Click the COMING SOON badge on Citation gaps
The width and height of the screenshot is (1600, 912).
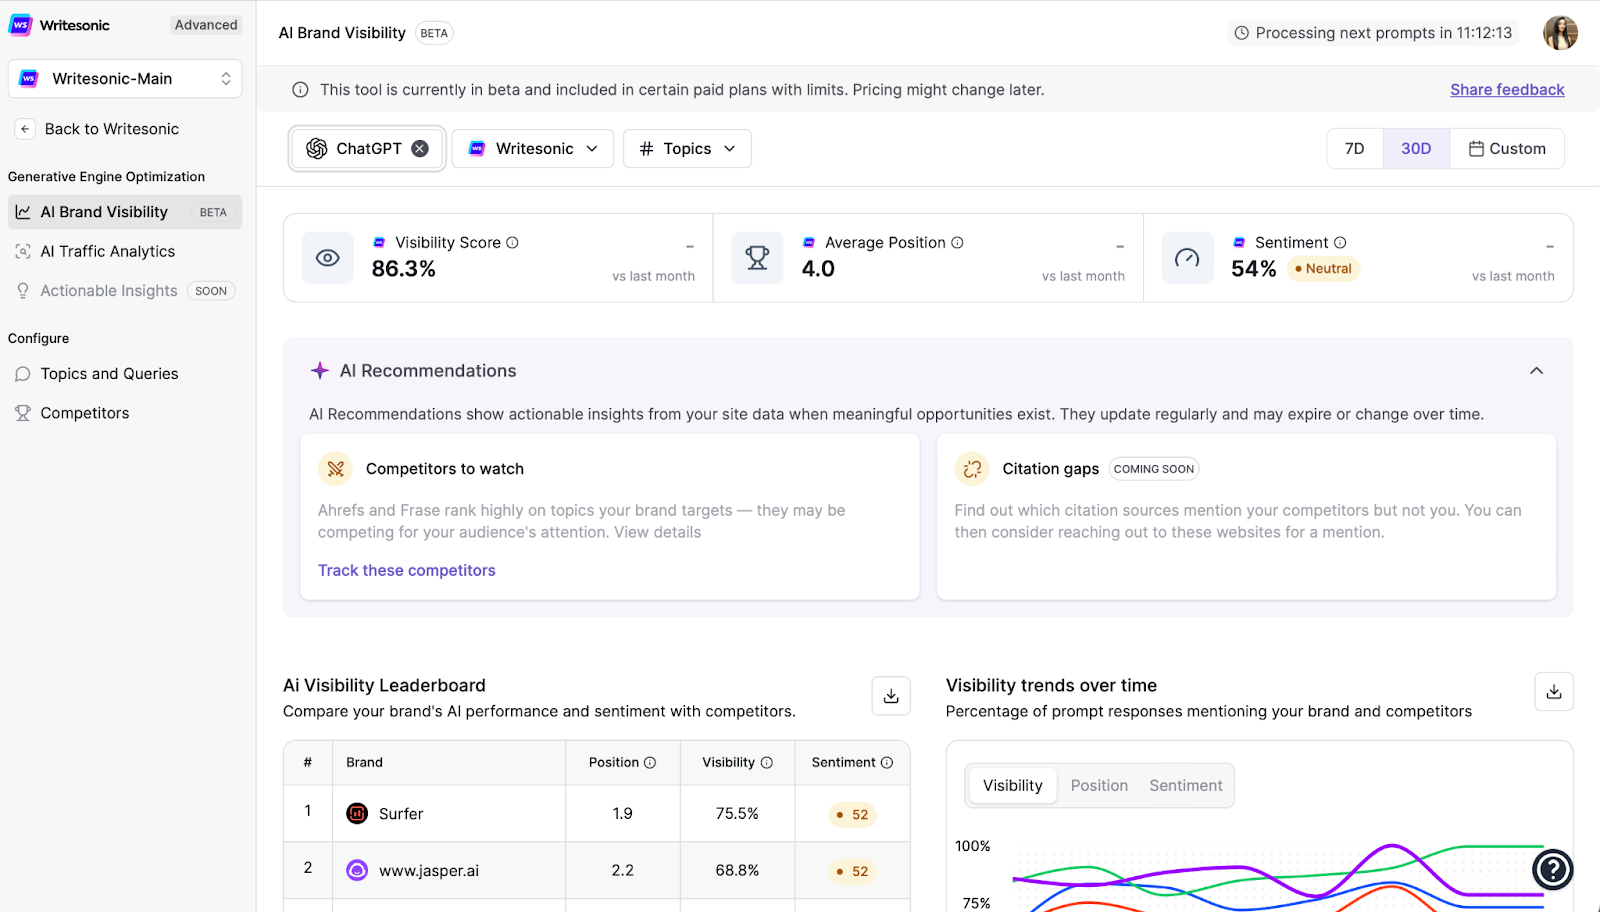[x=1154, y=469]
